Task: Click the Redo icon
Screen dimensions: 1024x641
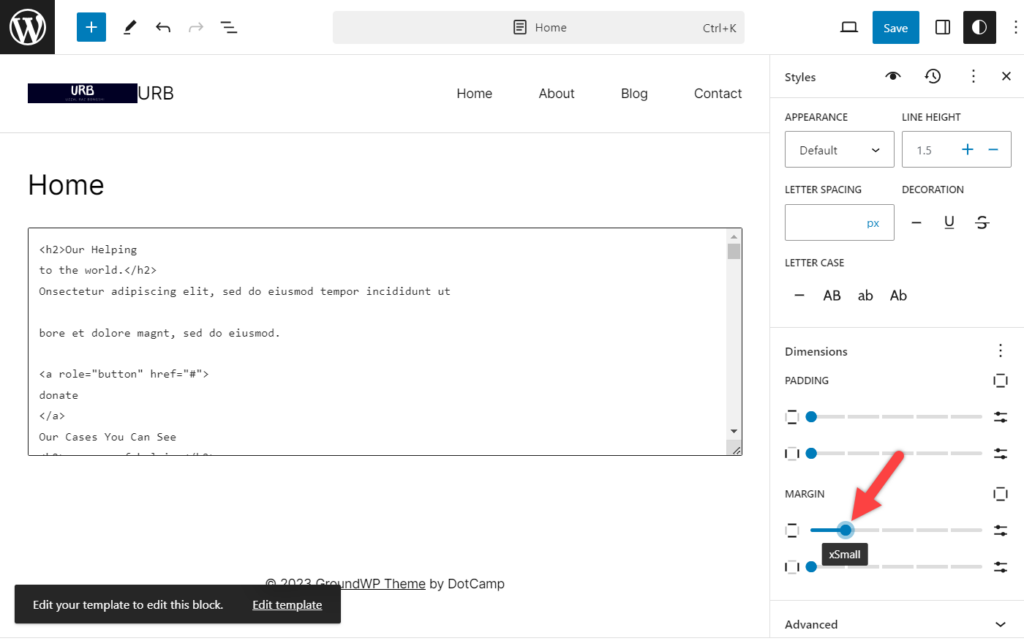Action: (196, 27)
